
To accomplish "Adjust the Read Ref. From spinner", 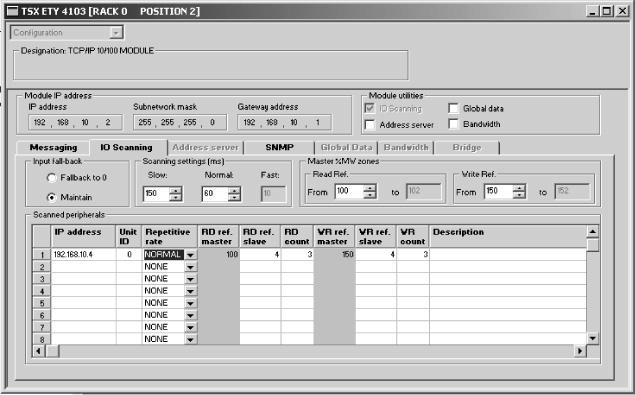I will tap(370, 191).
